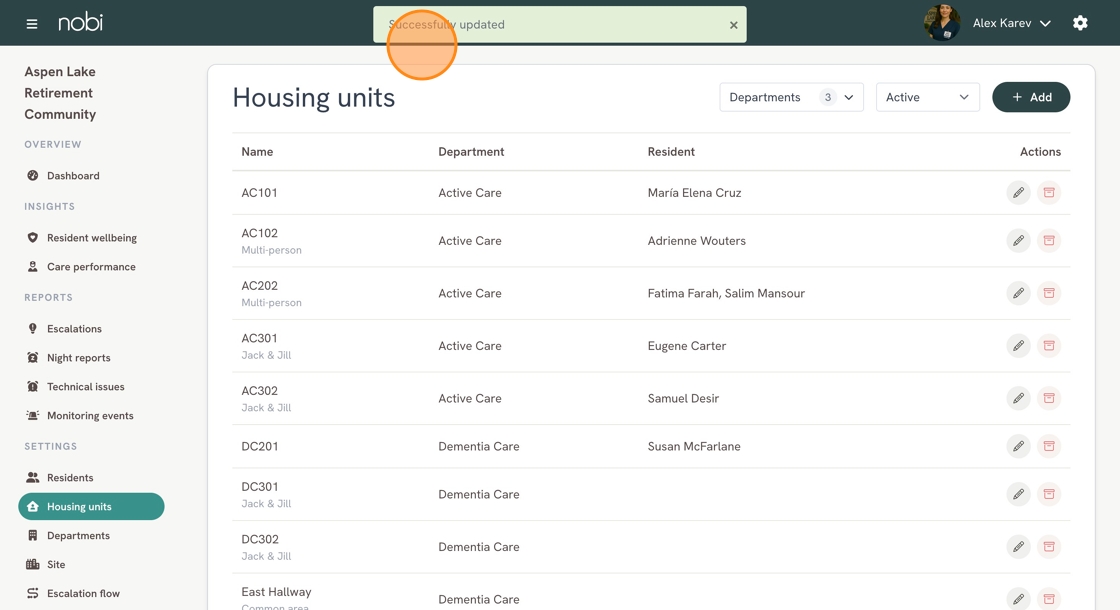Open Monitoring events report
The image size is (1120, 610).
coord(91,416)
